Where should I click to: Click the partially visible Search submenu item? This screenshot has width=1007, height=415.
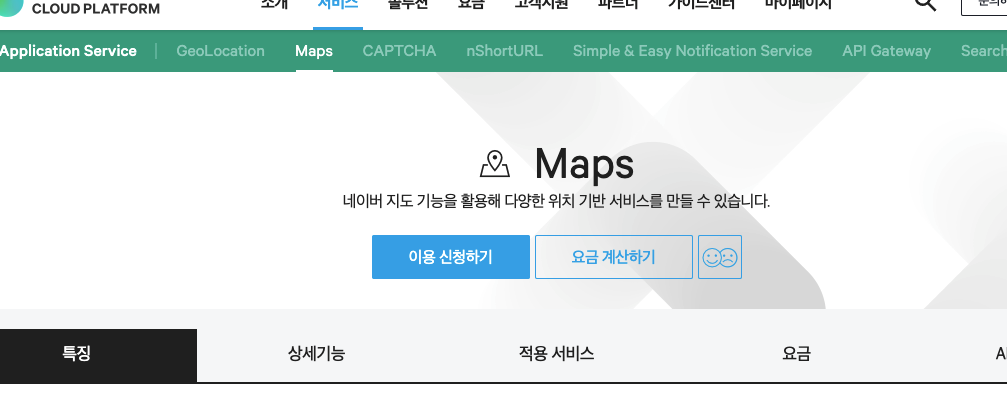pyautogui.click(x=983, y=51)
